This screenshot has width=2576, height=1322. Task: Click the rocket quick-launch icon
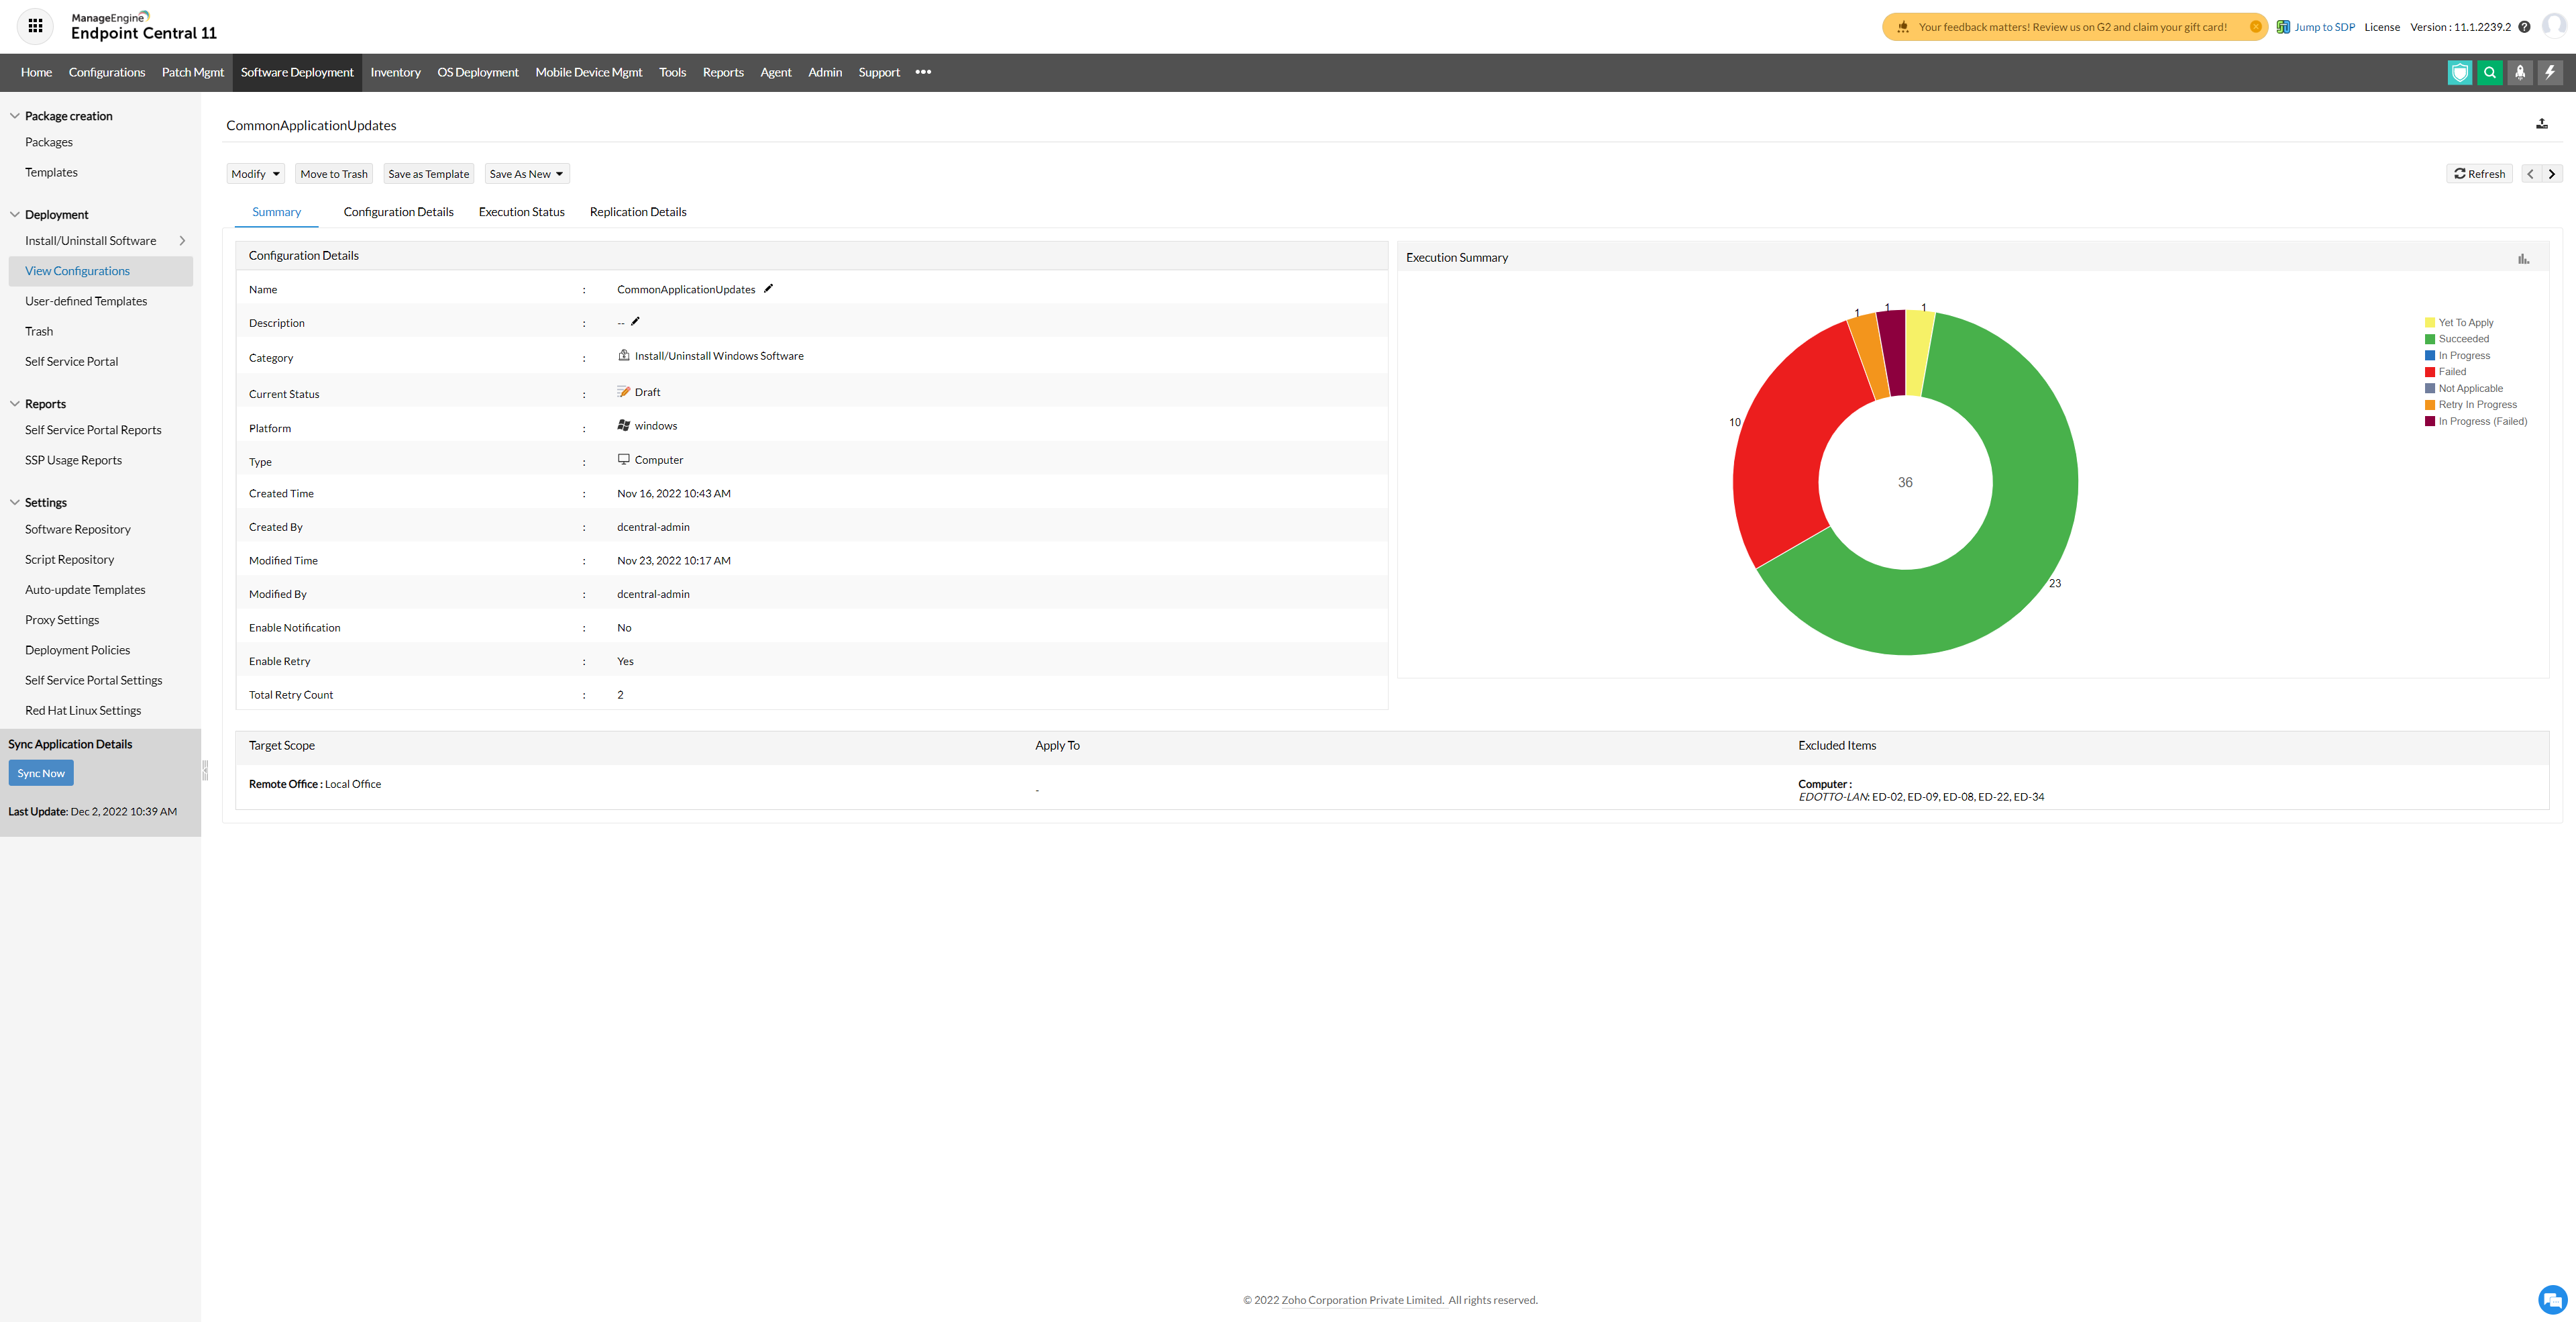[x=2520, y=72]
